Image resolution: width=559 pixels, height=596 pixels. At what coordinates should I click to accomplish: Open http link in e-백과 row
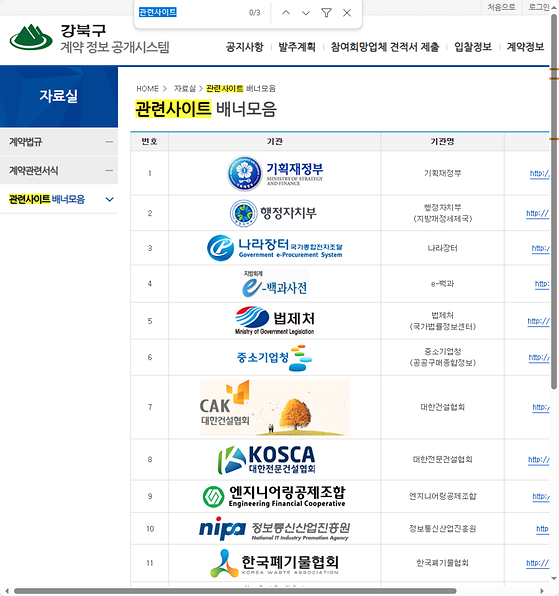tap(542, 284)
